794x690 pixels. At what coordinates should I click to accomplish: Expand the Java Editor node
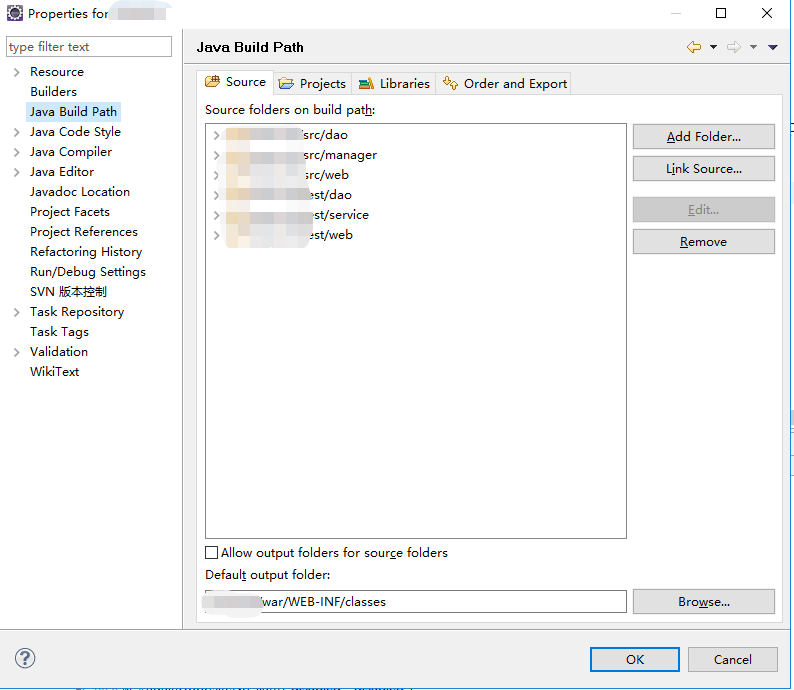coord(17,173)
